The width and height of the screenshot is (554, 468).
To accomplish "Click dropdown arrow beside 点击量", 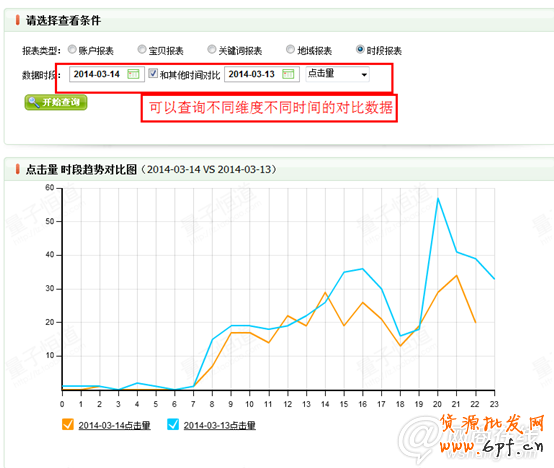I will 364,75.
